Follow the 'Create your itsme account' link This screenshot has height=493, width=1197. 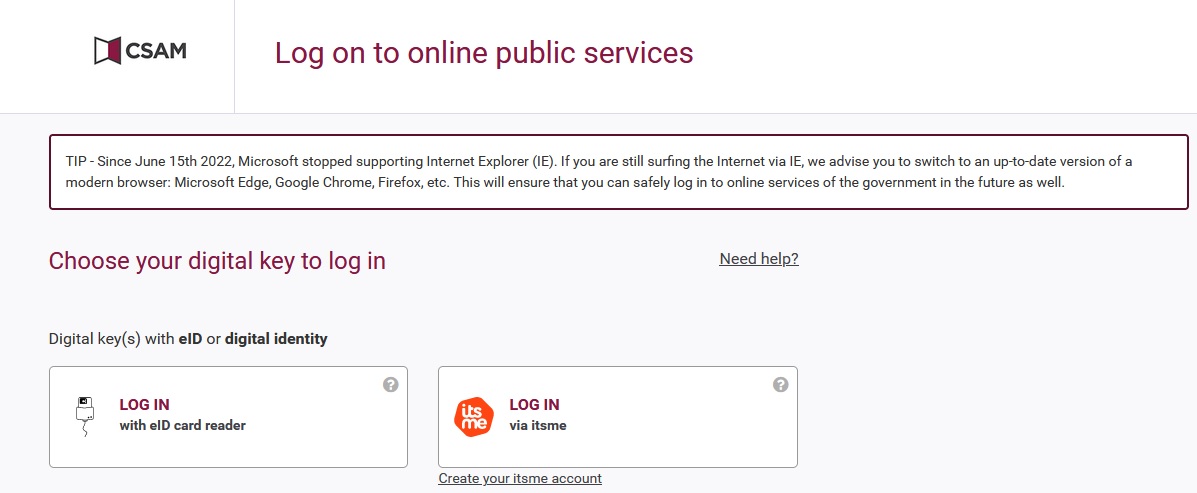point(520,479)
